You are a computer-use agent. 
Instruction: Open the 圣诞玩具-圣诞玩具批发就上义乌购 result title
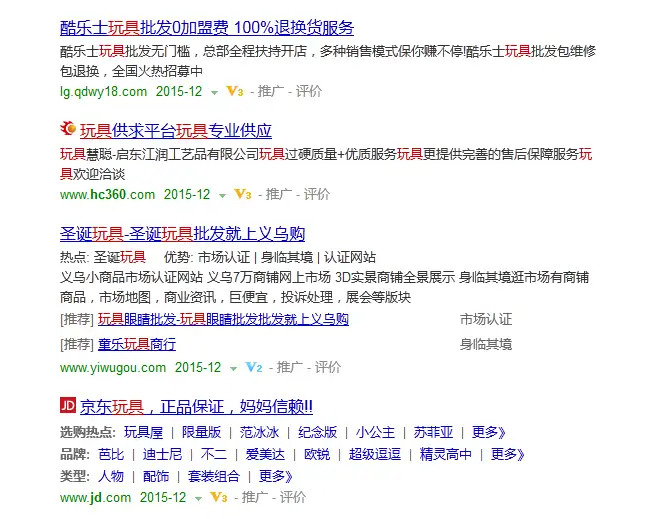pyautogui.click(x=182, y=234)
